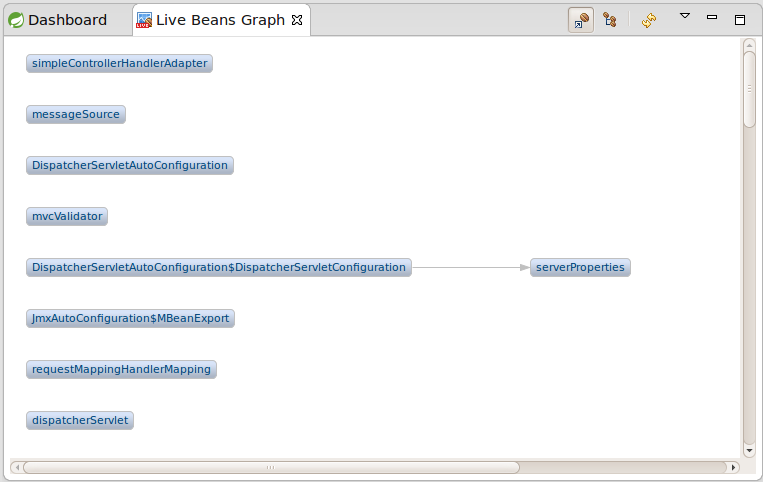Click the vertical scrollbar down arrow
The height and width of the screenshot is (482, 763).
point(749,450)
